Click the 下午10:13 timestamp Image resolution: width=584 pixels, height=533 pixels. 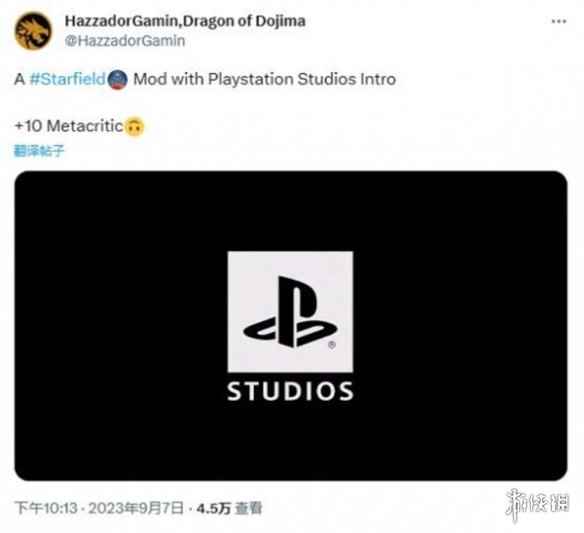[x=46, y=508]
